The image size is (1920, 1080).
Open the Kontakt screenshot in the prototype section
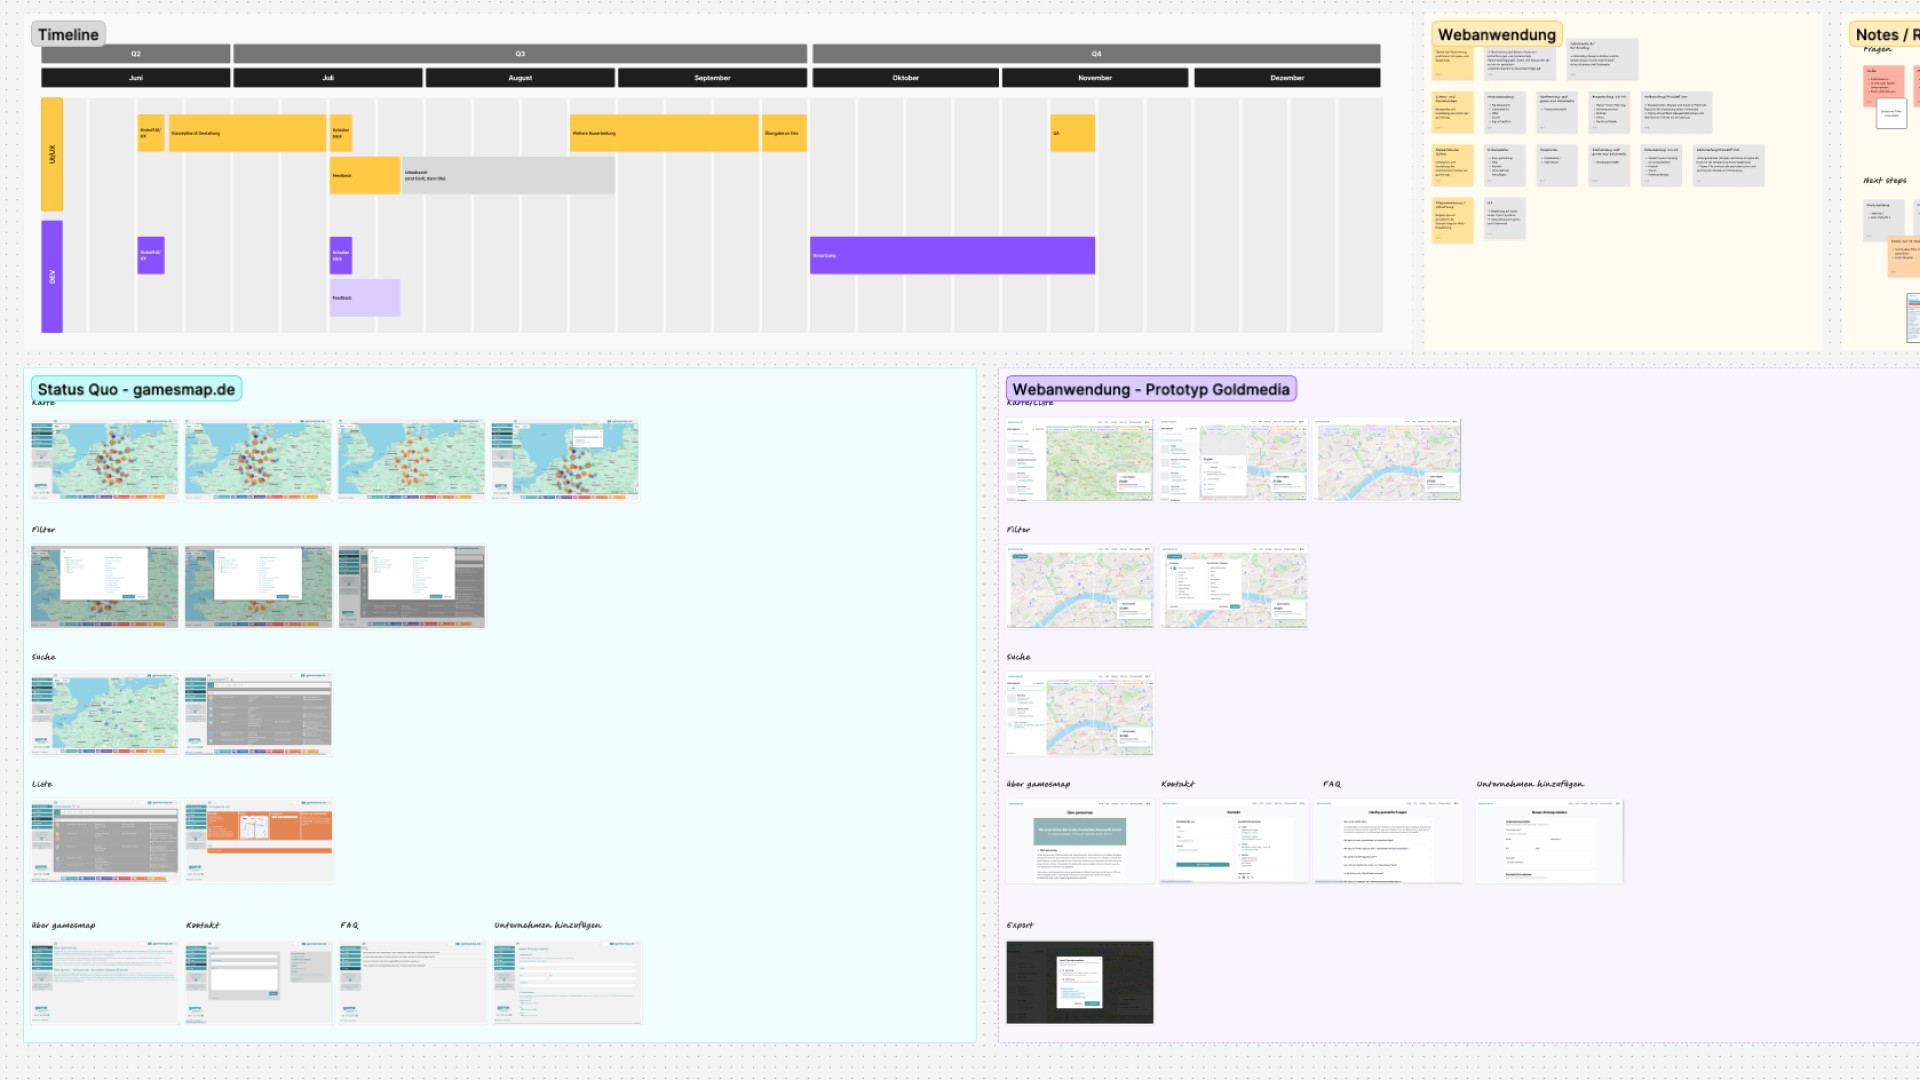tap(1233, 840)
